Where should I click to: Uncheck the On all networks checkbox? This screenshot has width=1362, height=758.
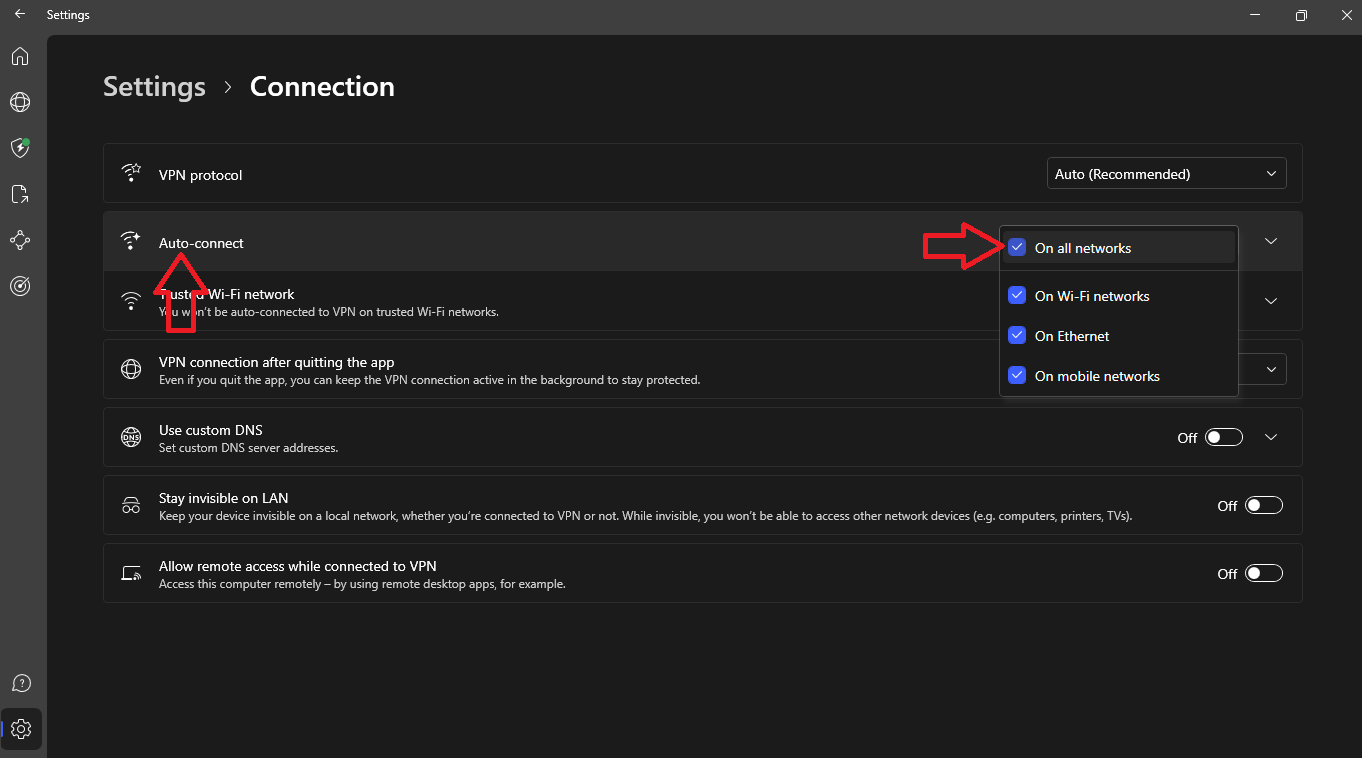coord(1017,248)
